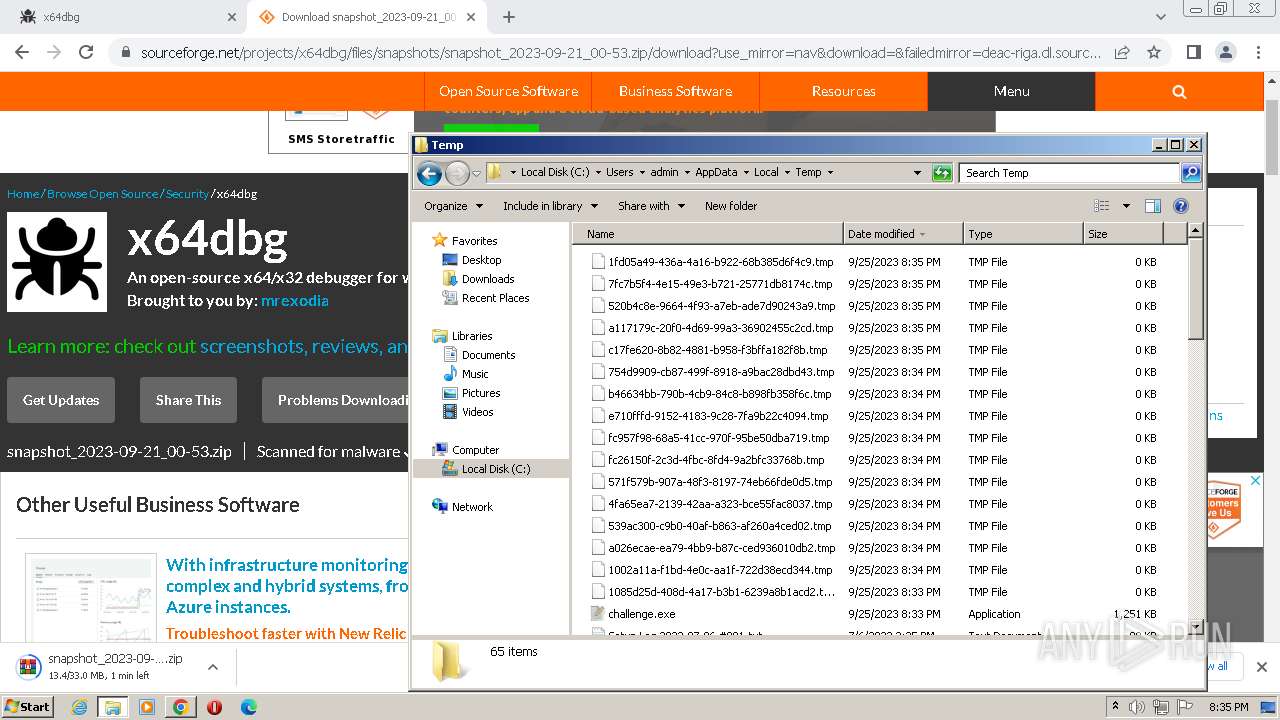Viewport: 1280px width, 720px height.
Task: Expand the address bar history dropdown
Action: (917, 173)
